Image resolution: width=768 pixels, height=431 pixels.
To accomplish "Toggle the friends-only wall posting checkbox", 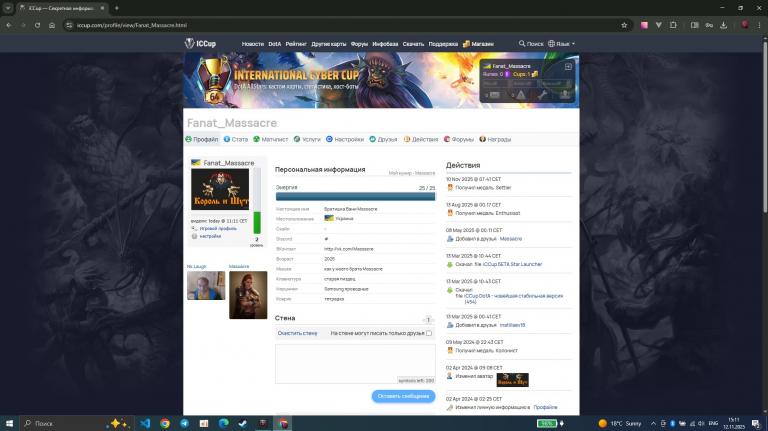I will 429,333.
